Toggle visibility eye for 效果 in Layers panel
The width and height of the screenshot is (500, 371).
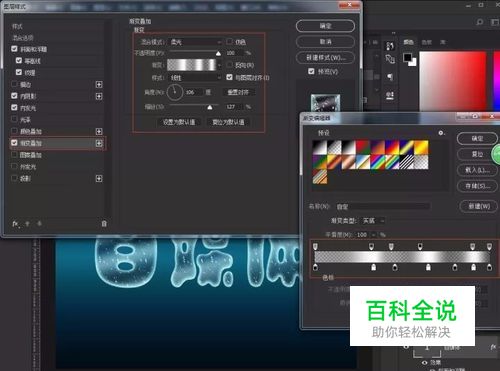click(x=424, y=362)
